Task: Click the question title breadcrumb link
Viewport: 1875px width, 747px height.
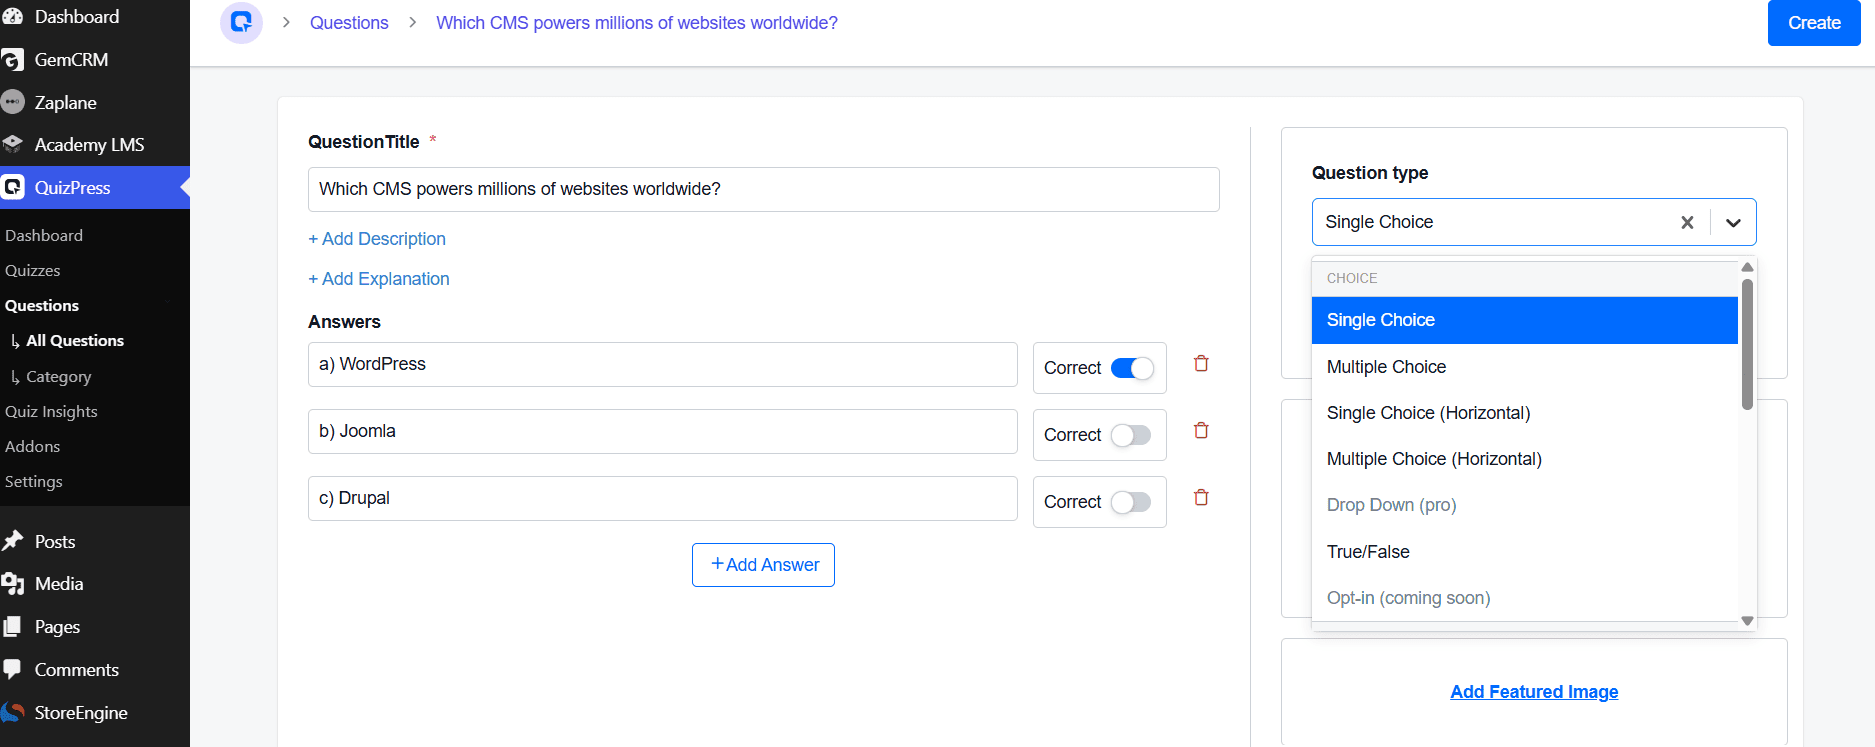Action: click(637, 23)
